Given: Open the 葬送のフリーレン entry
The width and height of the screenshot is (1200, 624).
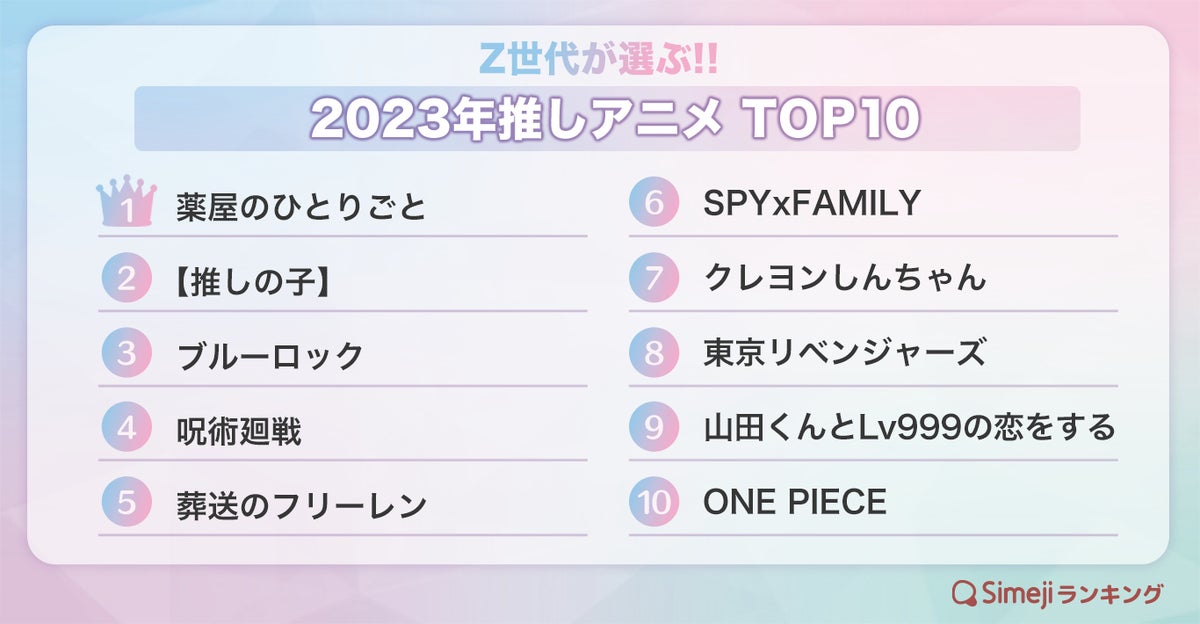Looking at the screenshot, I should pos(300,504).
